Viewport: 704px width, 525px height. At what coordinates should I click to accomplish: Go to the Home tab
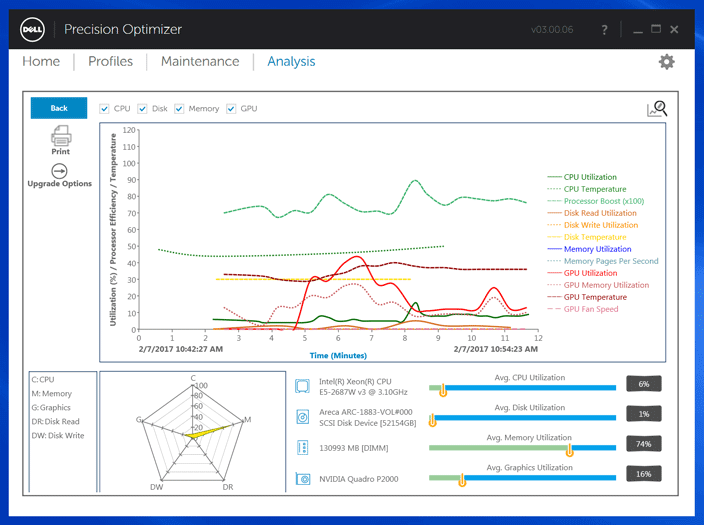click(41, 62)
